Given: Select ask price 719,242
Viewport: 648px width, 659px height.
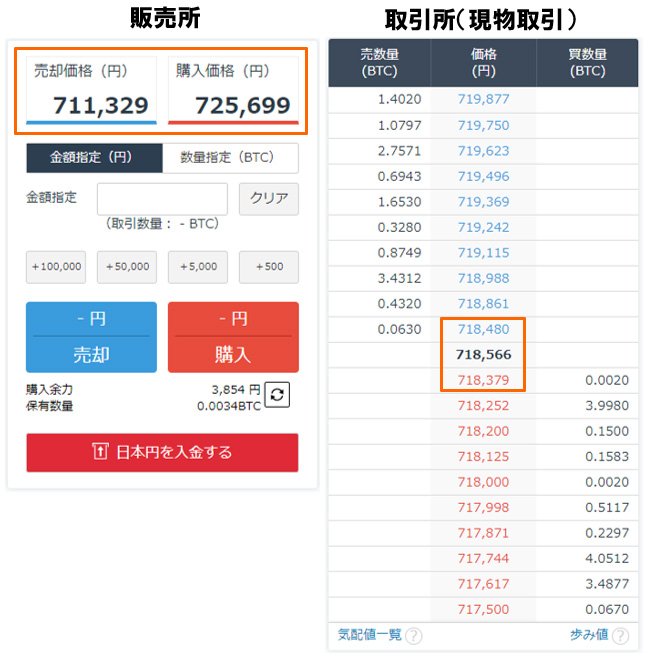Looking at the screenshot, I should pos(483,227).
